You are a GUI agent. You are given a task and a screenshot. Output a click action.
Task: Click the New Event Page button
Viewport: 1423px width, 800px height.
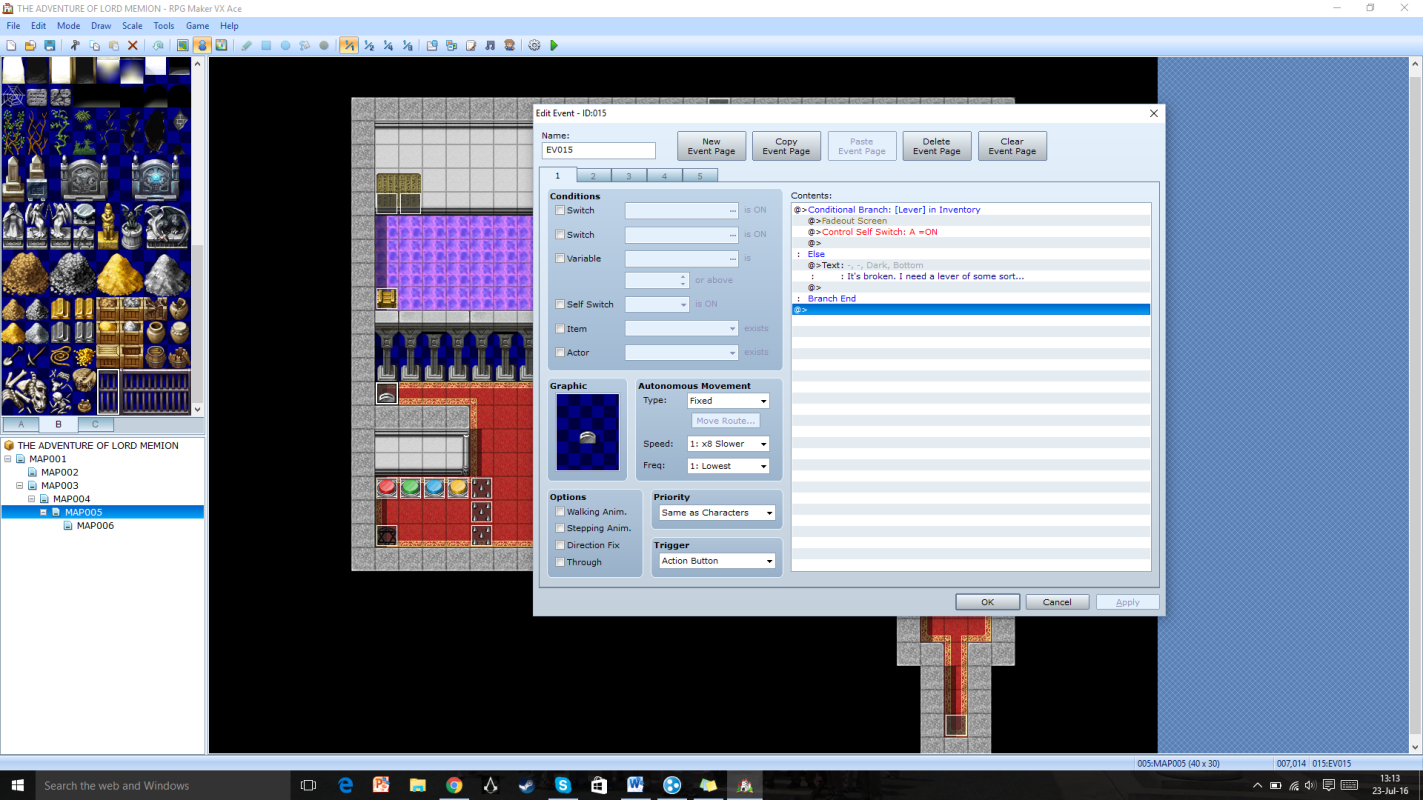711,146
